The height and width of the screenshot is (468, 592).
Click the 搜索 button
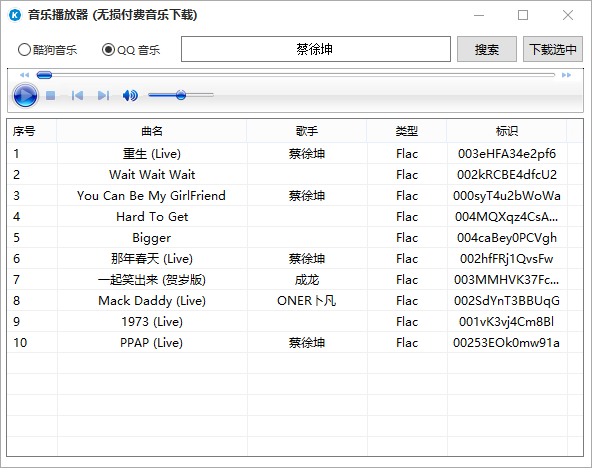point(487,49)
